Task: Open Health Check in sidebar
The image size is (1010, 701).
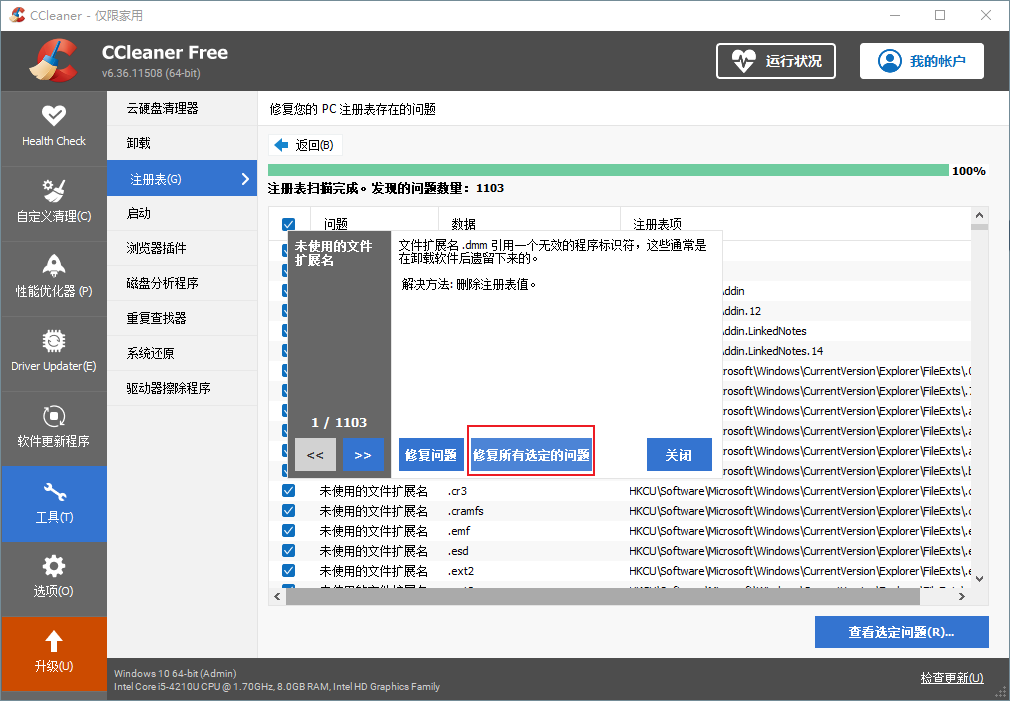Action: [53, 128]
